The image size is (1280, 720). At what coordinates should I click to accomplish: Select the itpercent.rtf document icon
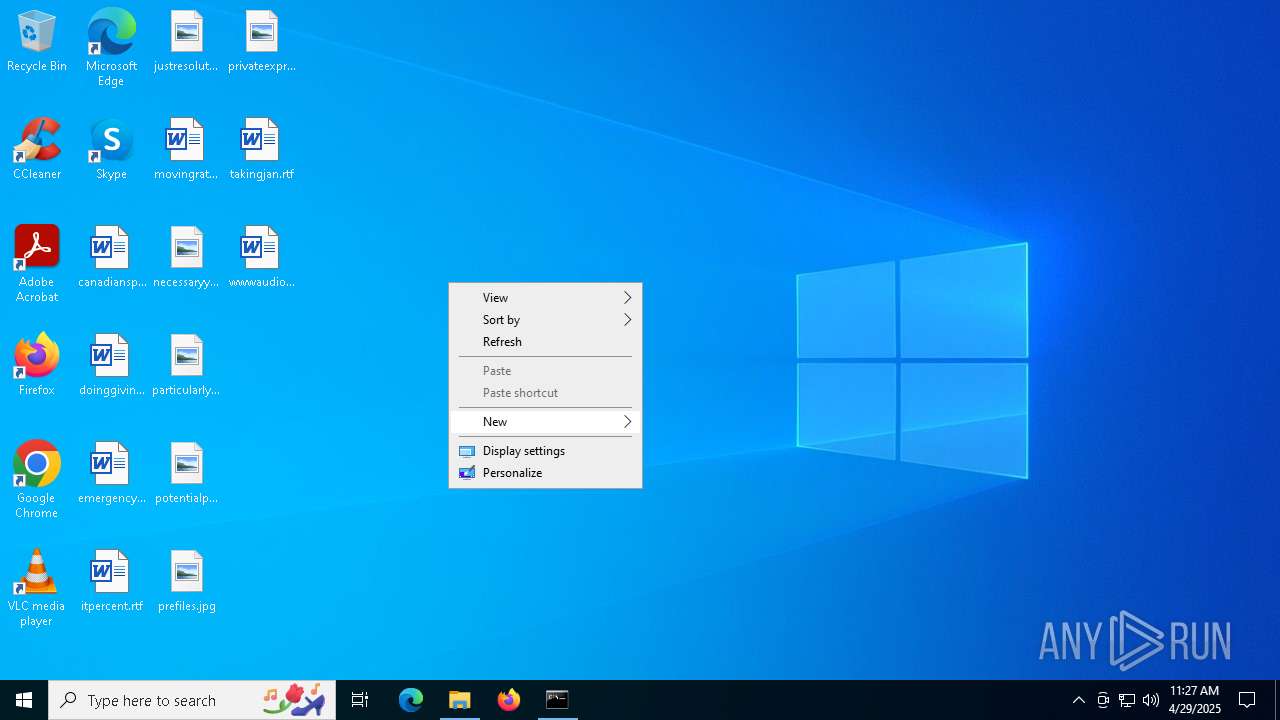click(x=111, y=581)
